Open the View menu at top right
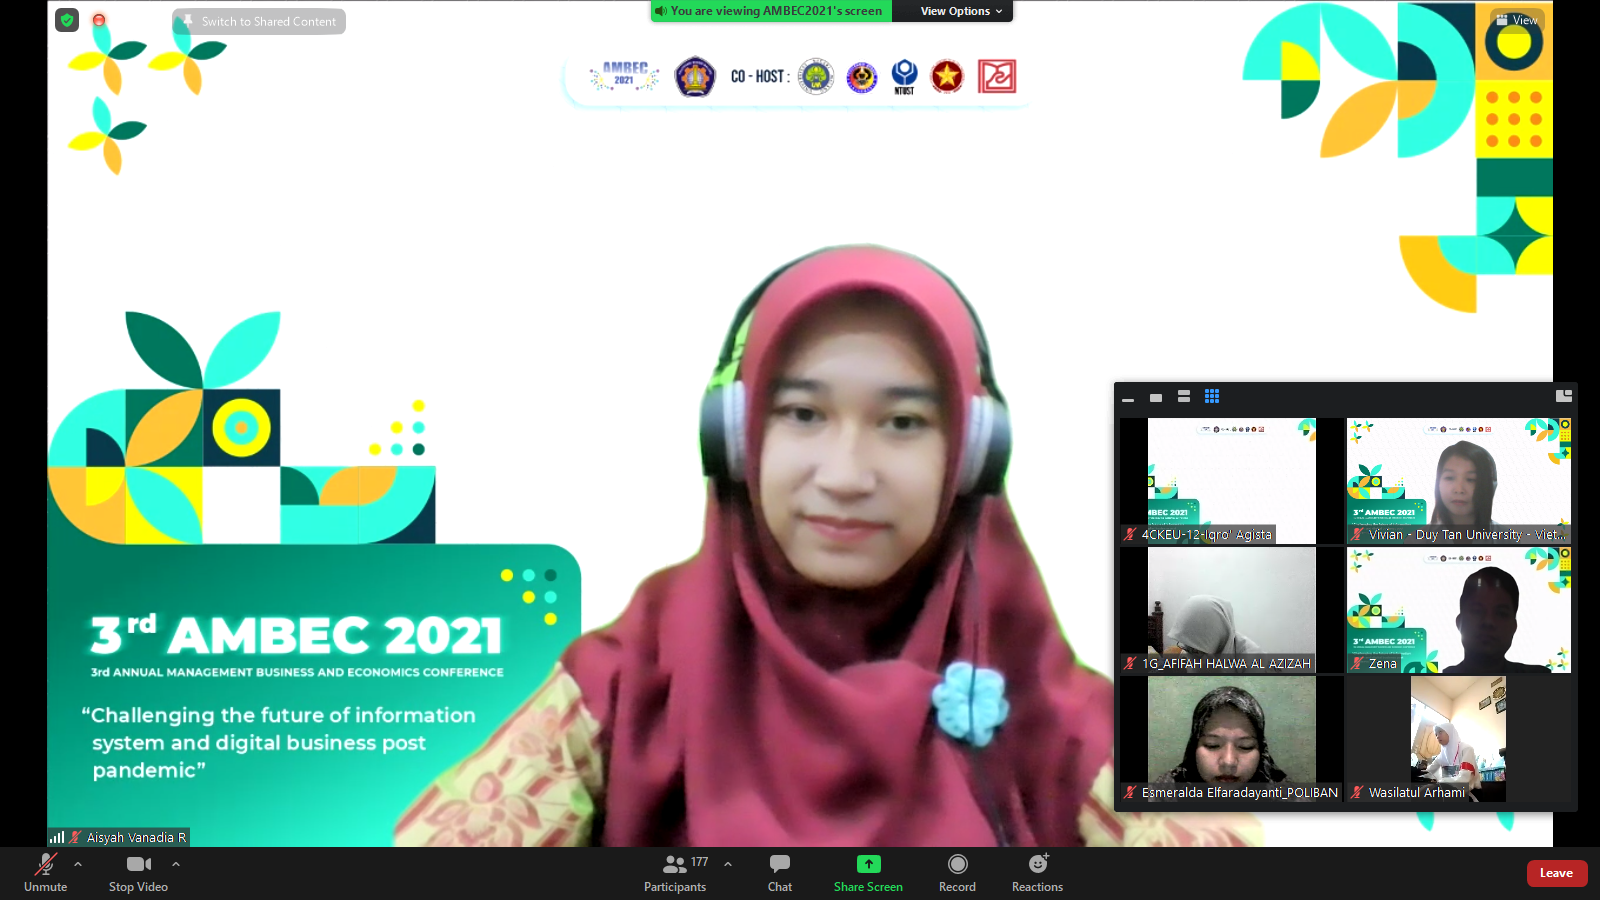The height and width of the screenshot is (900, 1600). [1516, 20]
